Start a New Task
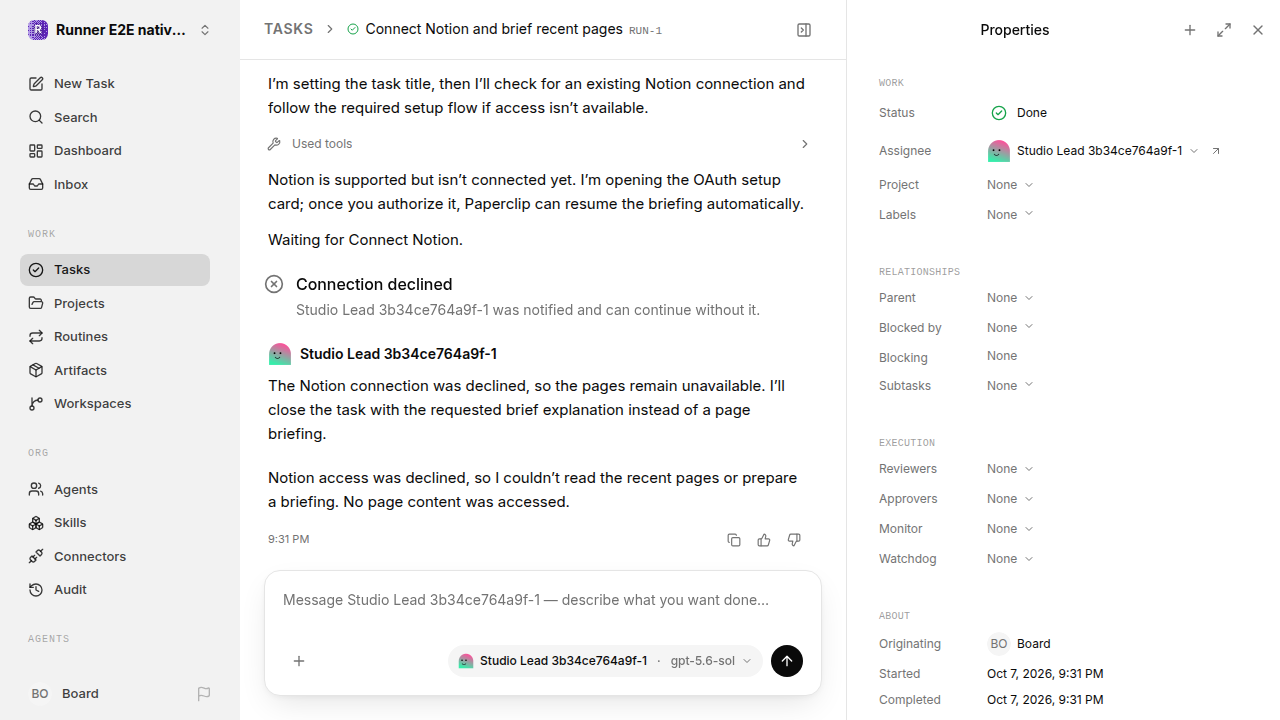Screen dimensions: 1280x720 115,84
